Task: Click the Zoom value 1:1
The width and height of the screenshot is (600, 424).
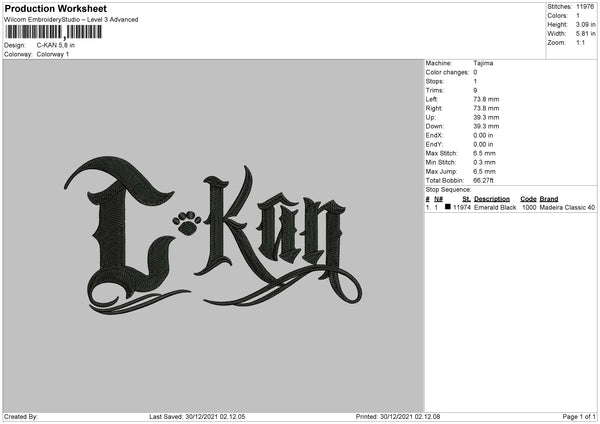Action: (x=580, y=42)
